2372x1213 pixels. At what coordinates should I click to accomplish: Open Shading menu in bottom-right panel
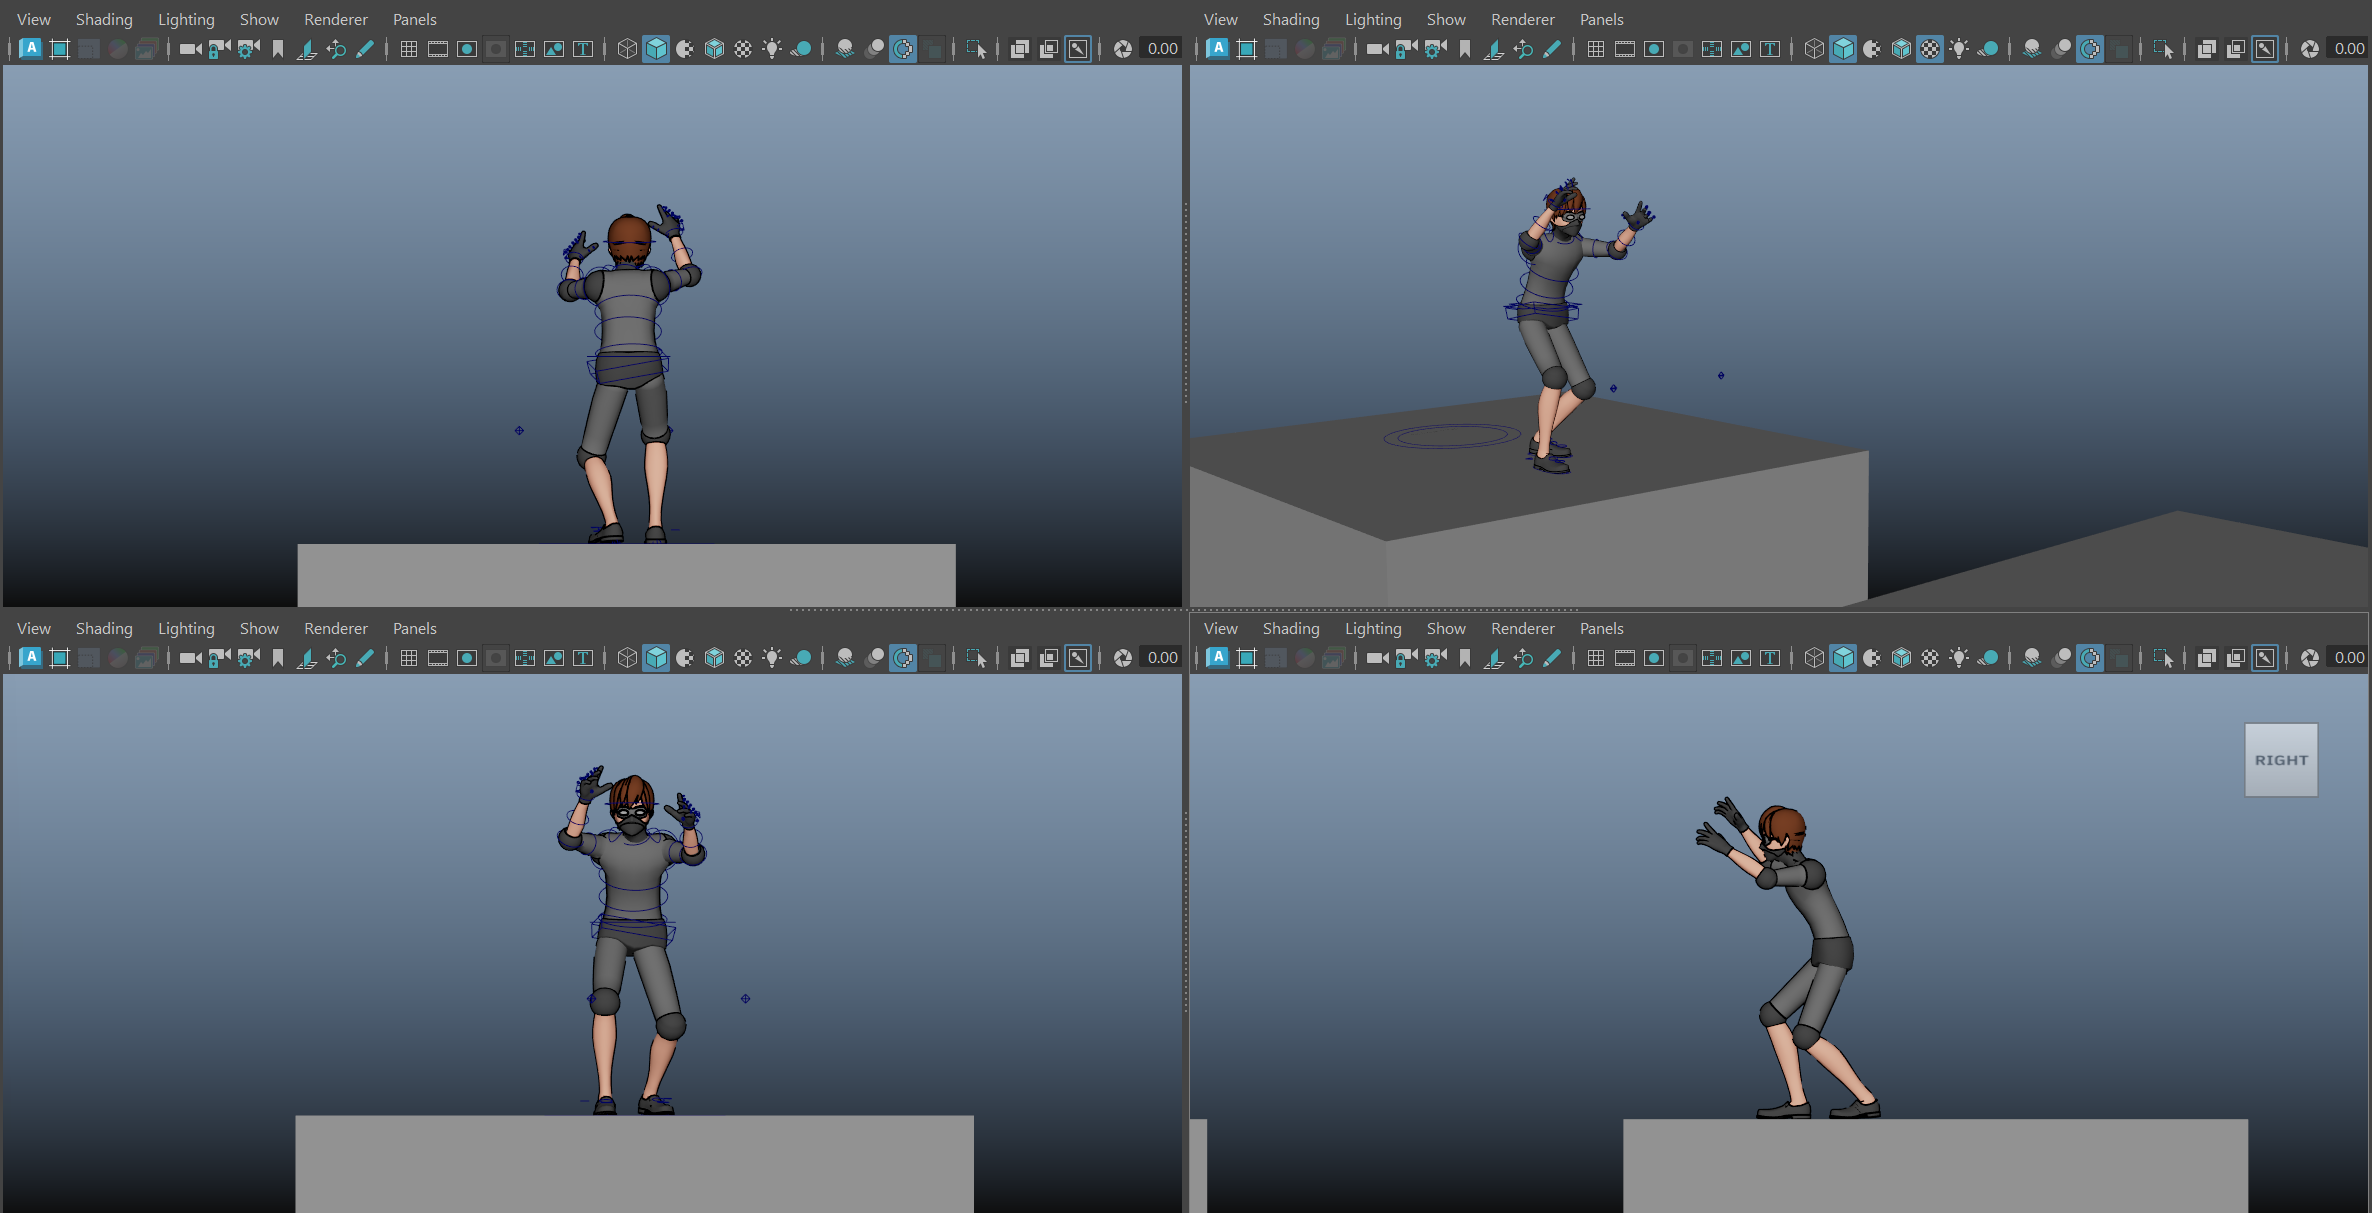1291,628
